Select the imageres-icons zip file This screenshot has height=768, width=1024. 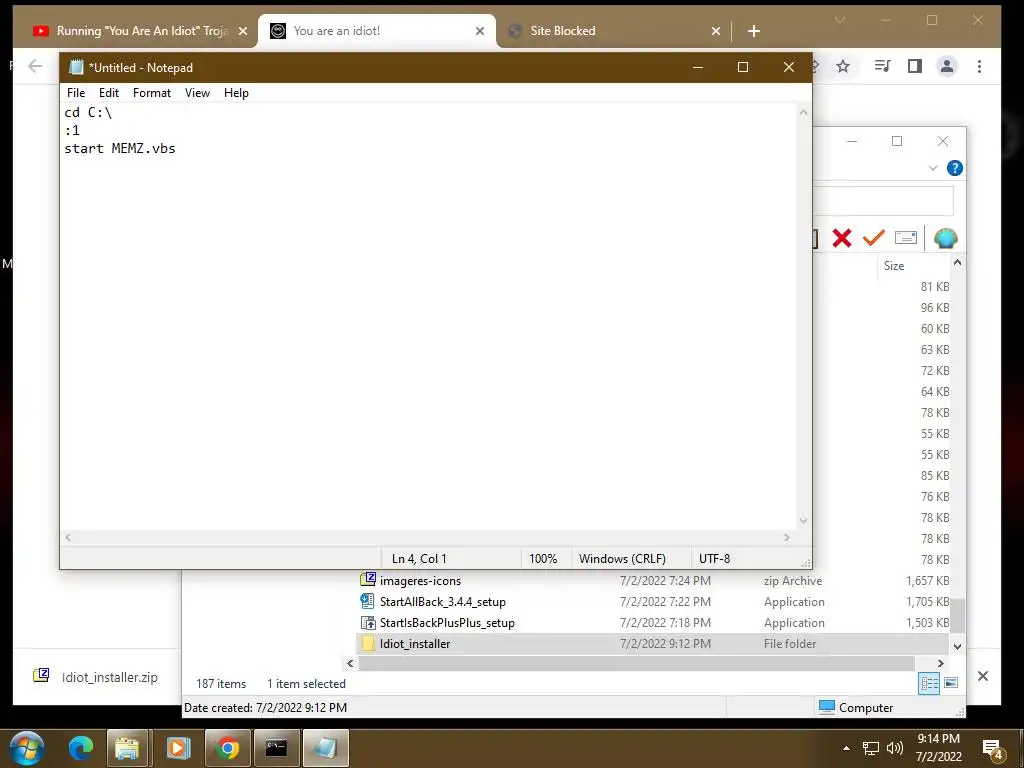421,581
